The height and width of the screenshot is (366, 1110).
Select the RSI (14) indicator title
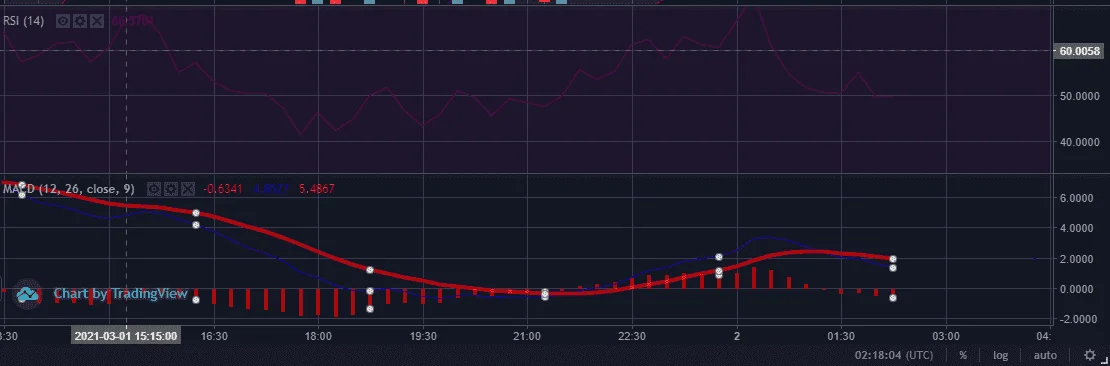[x=23, y=21]
